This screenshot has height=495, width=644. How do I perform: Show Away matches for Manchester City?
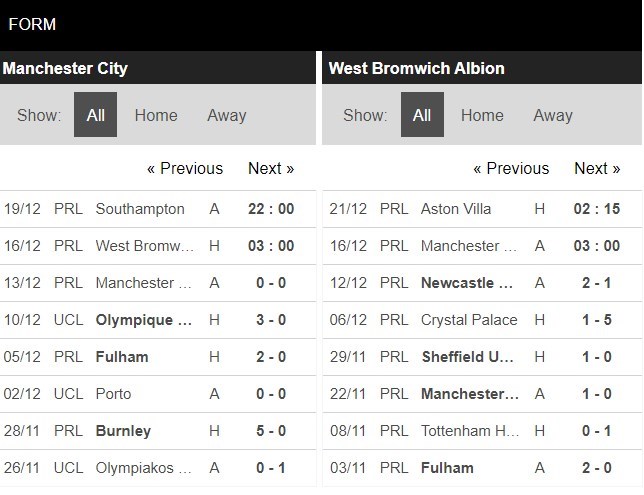point(227,115)
